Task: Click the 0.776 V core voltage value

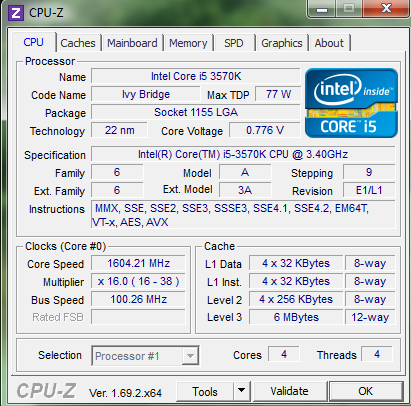Action: pyautogui.click(x=265, y=130)
